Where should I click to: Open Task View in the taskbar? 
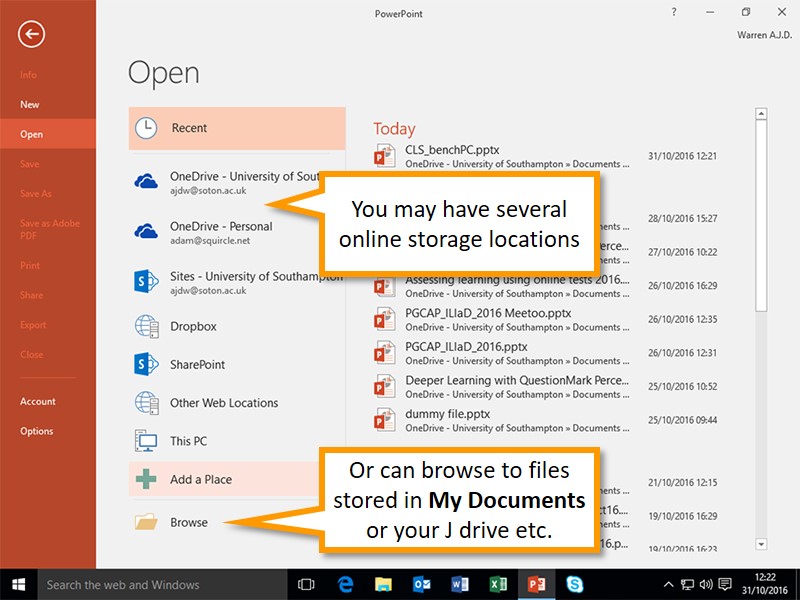click(306, 585)
